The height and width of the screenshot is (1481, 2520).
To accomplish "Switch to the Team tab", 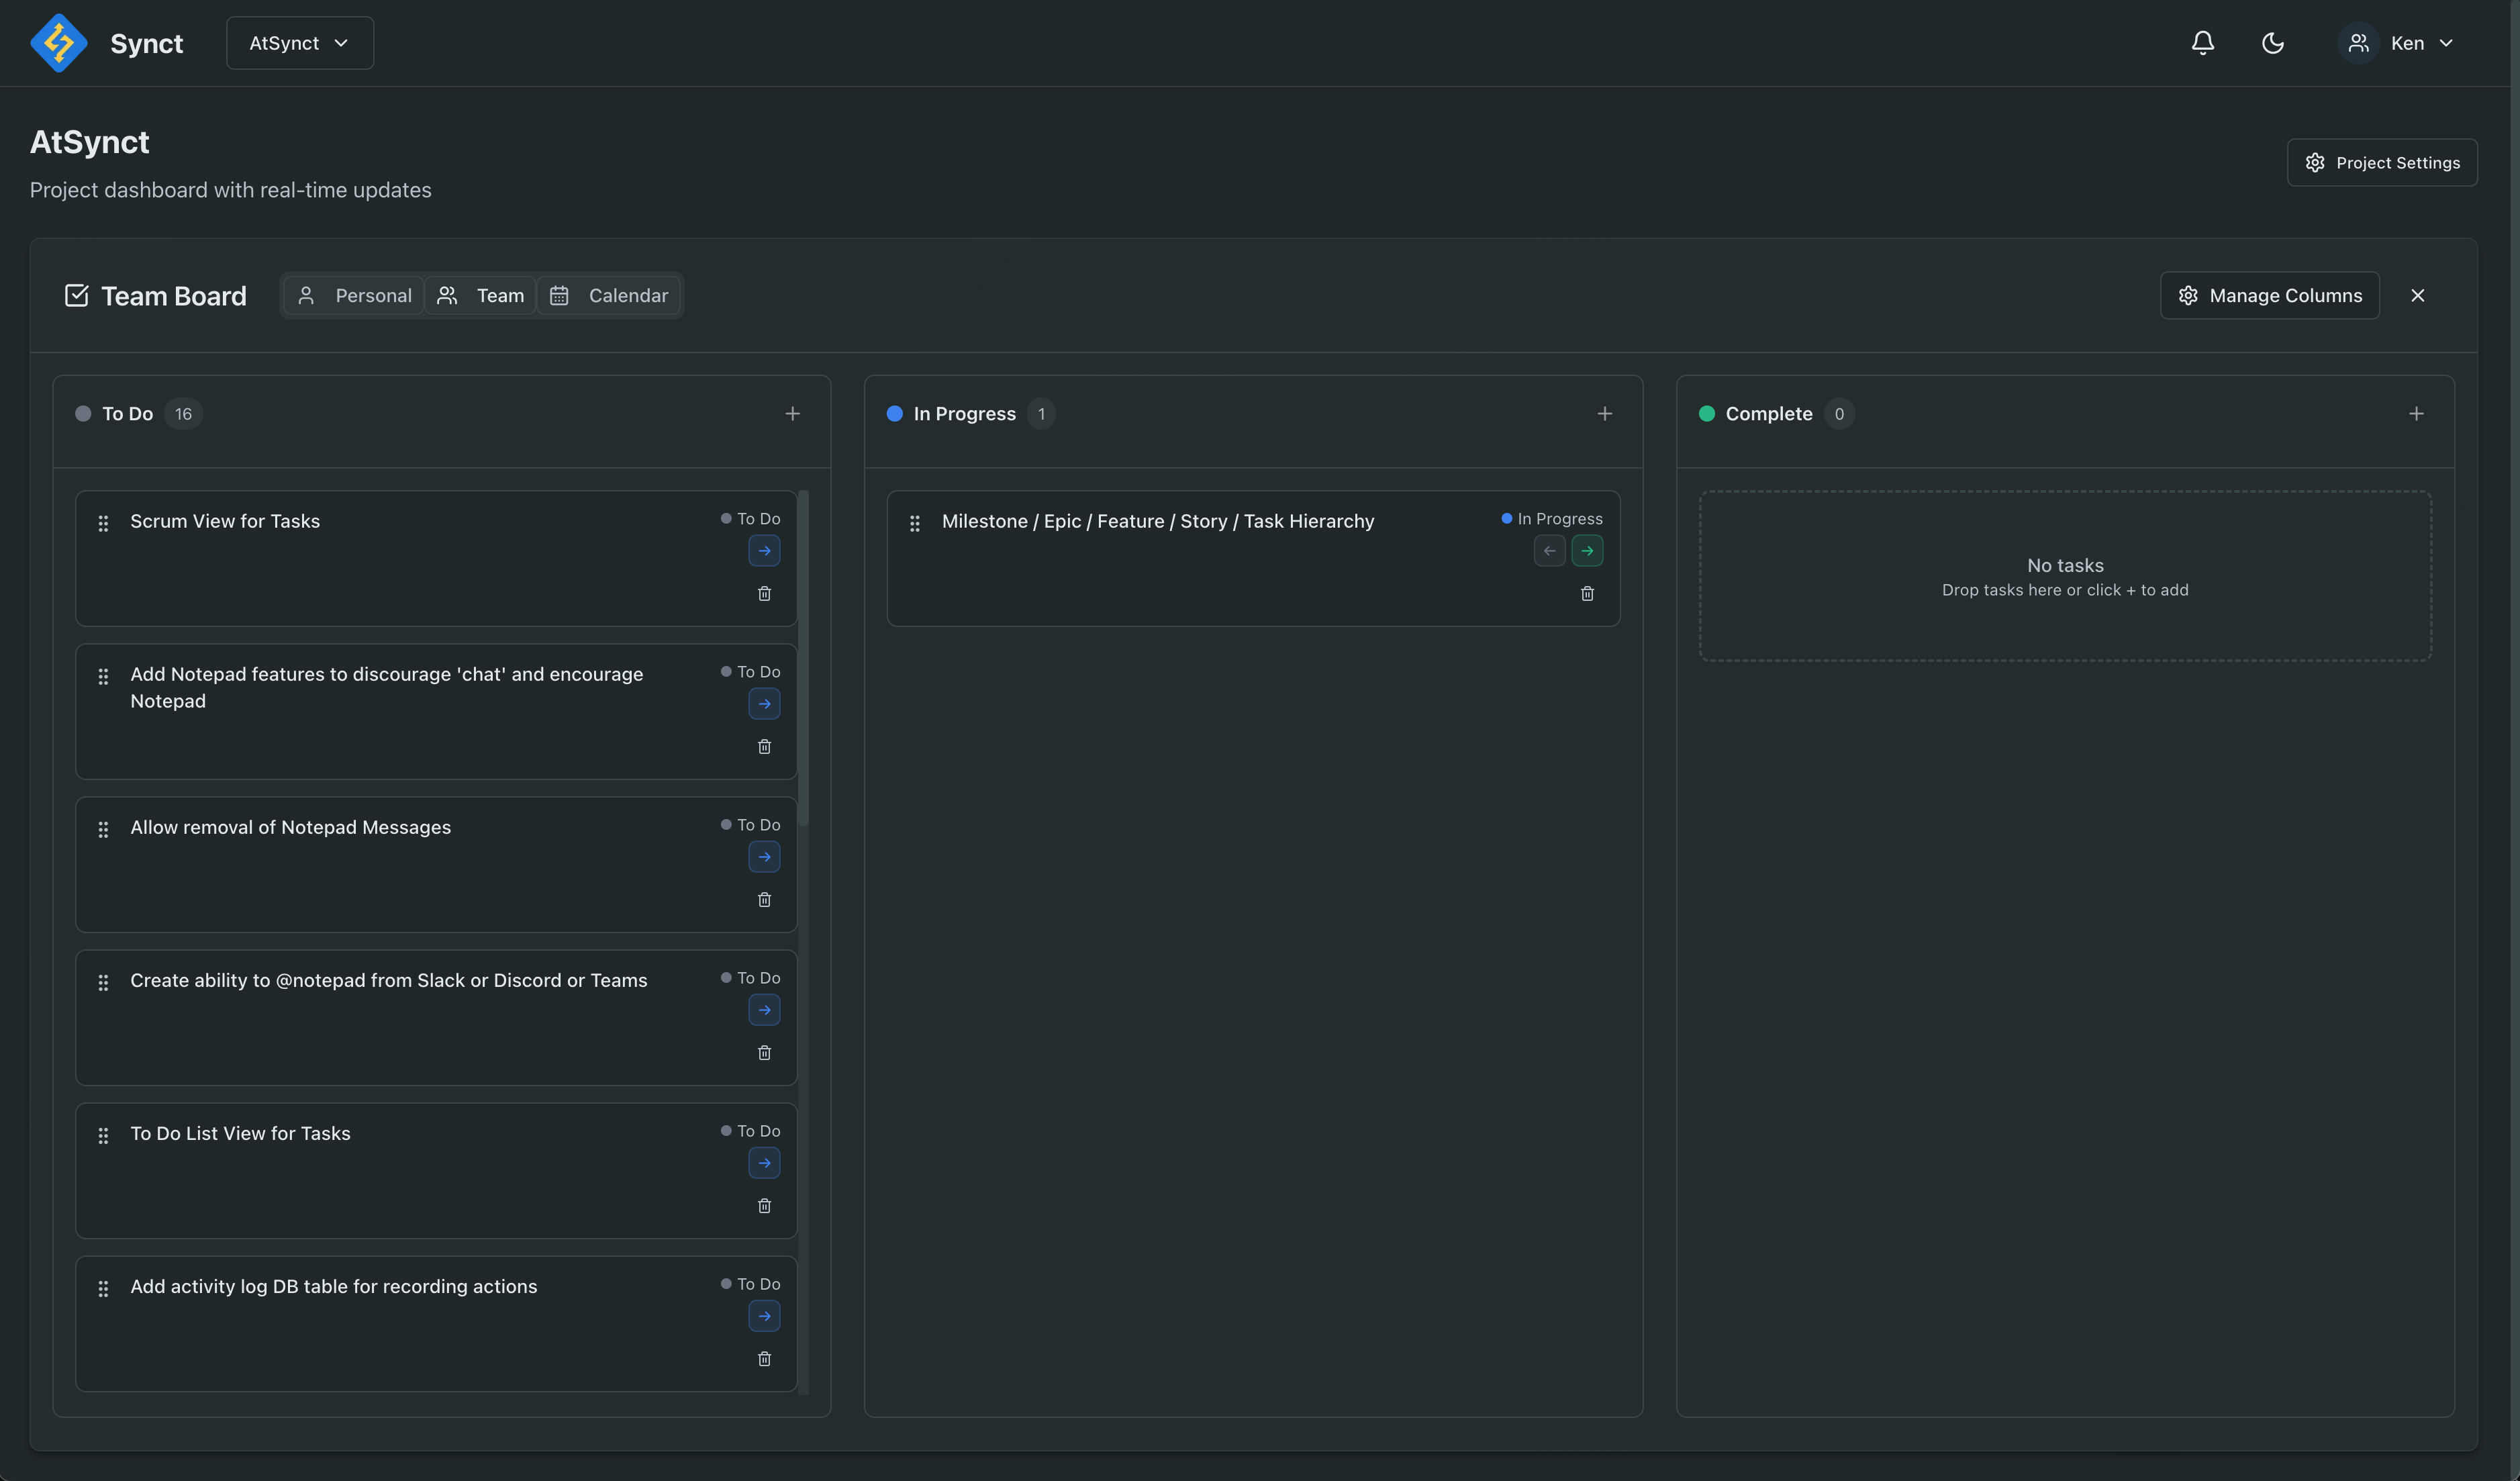I will point(480,295).
